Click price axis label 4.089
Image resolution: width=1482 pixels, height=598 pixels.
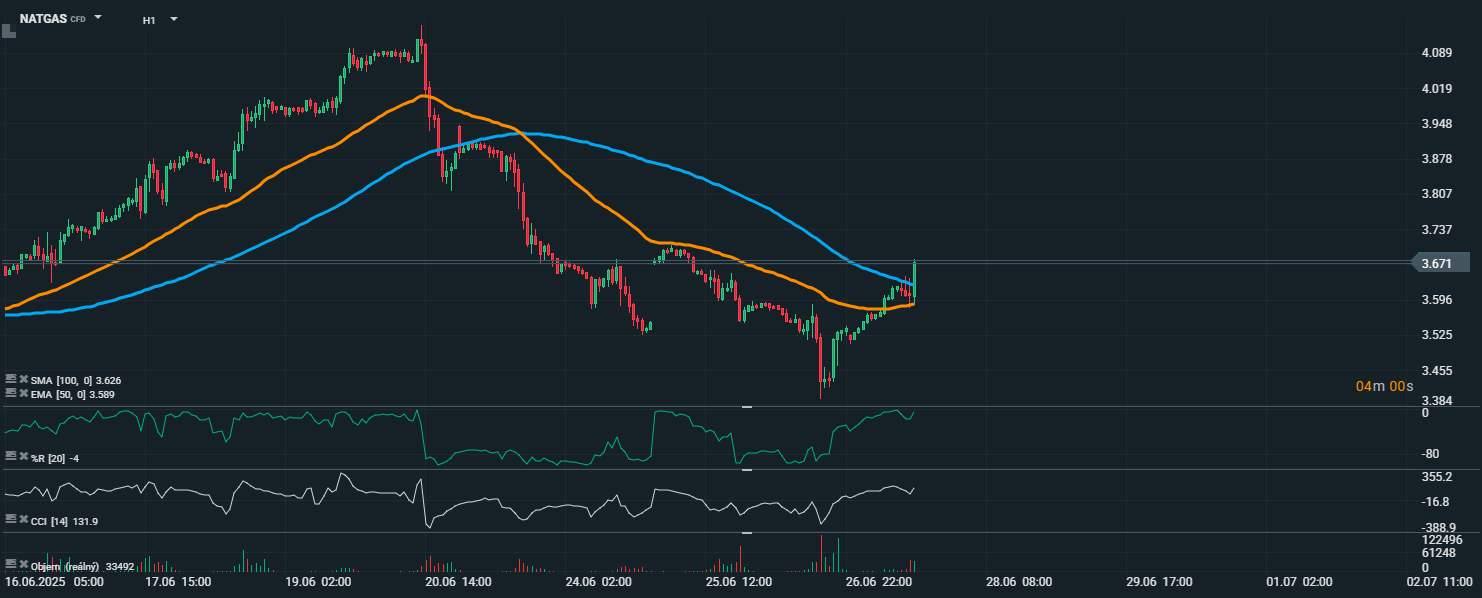tap(1436, 53)
